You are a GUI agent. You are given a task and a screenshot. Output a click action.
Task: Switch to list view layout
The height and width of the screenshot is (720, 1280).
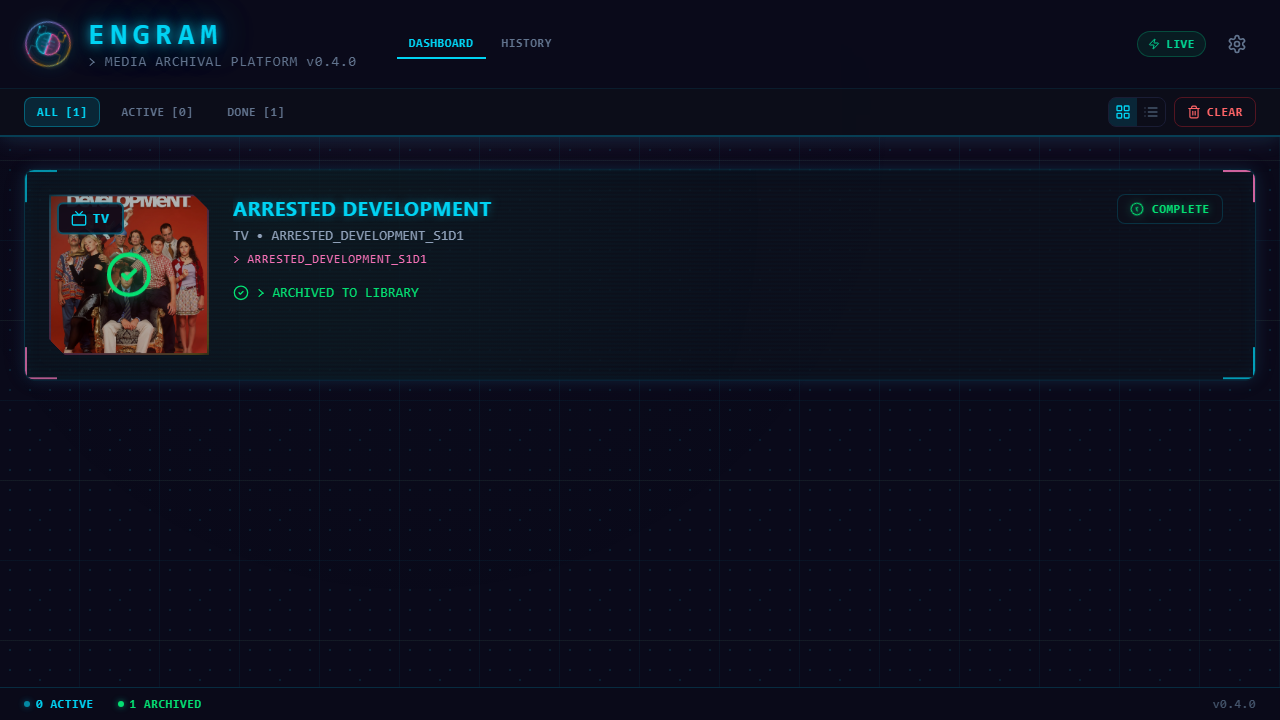click(x=1151, y=112)
